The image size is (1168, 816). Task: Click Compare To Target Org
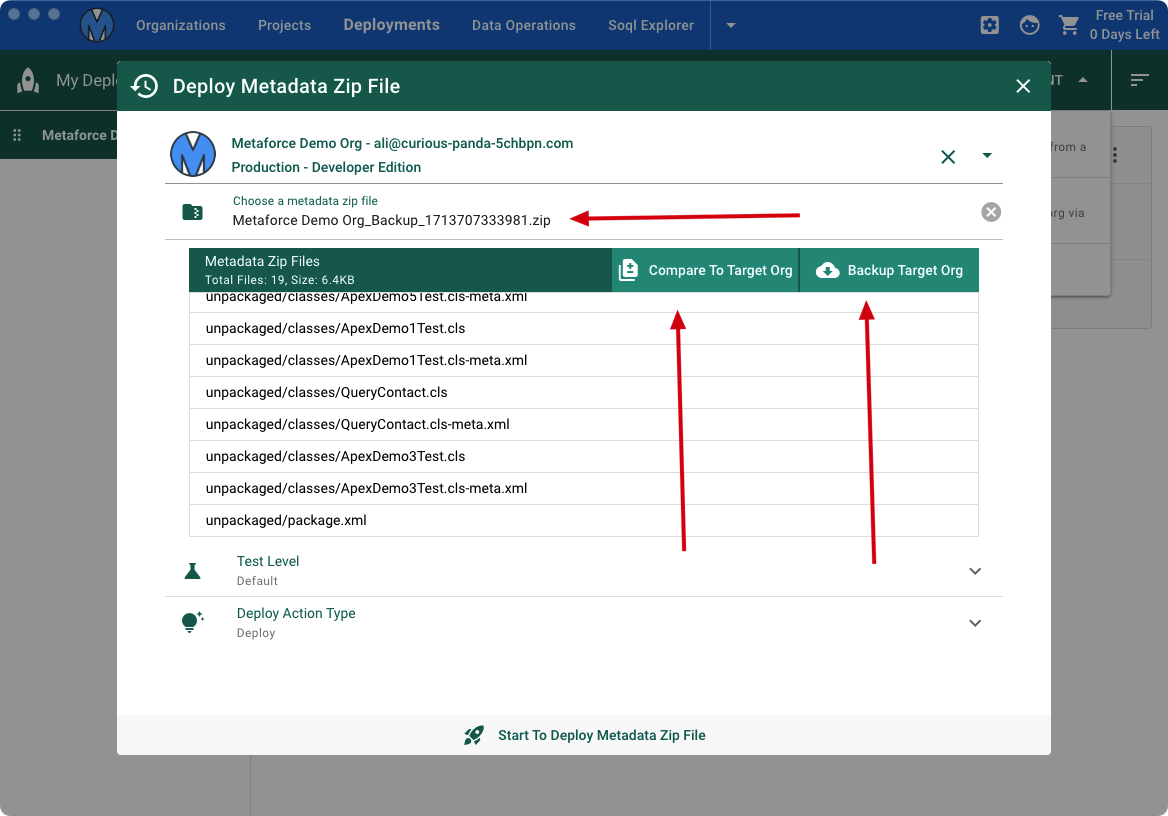point(705,271)
